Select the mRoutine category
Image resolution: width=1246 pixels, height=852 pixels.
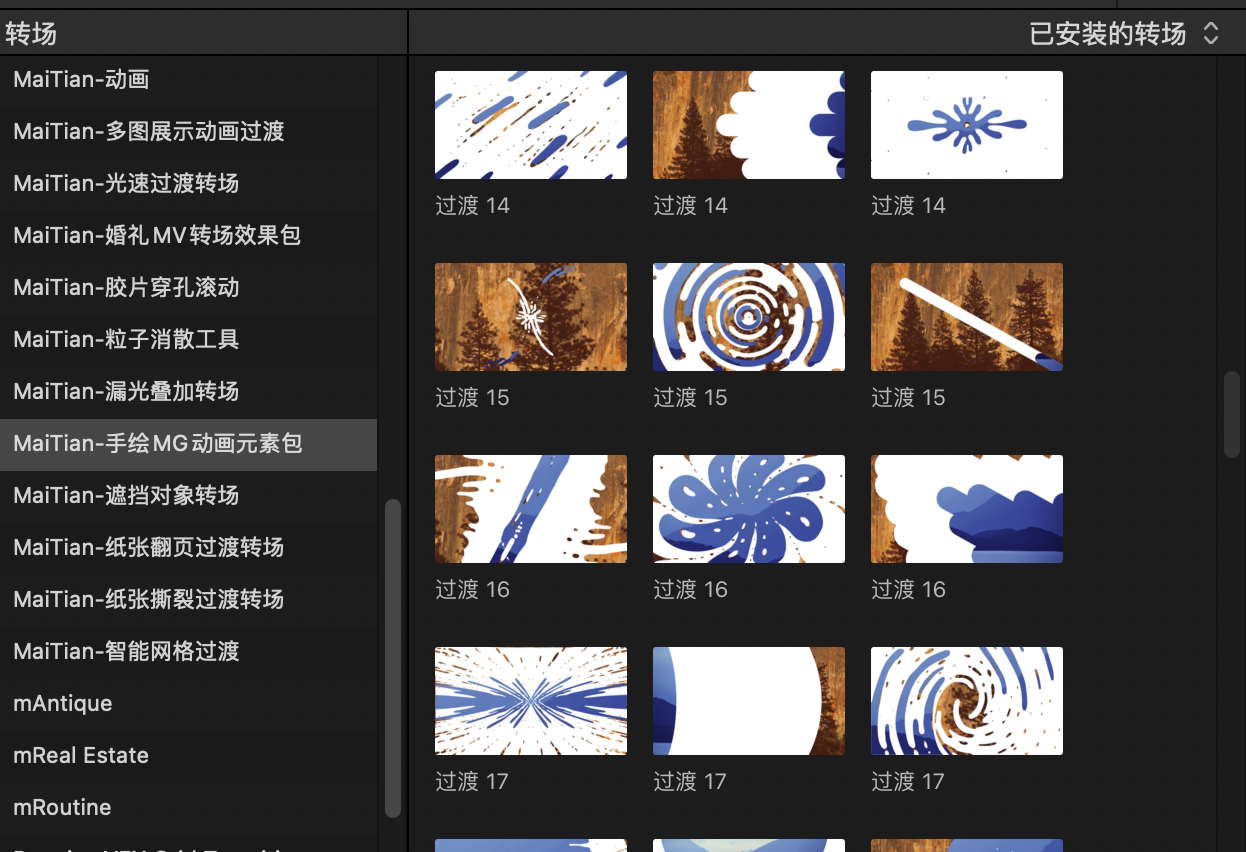coord(188,807)
